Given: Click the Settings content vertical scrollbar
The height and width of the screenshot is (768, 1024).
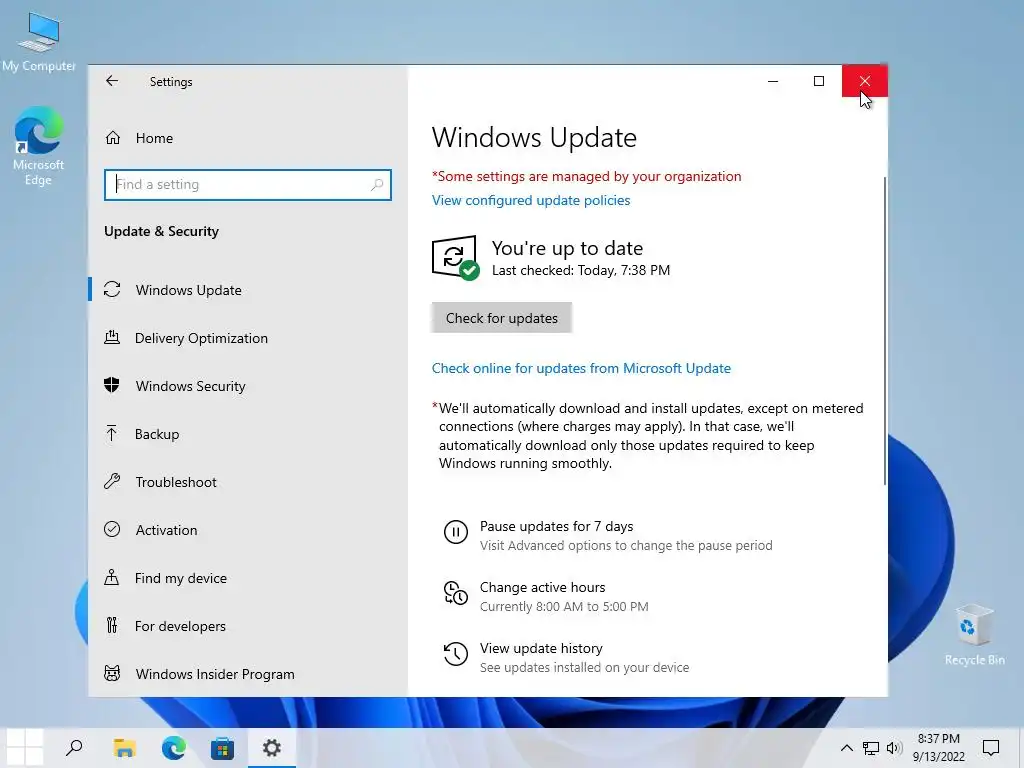Looking at the screenshot, I should click(885, 330).
